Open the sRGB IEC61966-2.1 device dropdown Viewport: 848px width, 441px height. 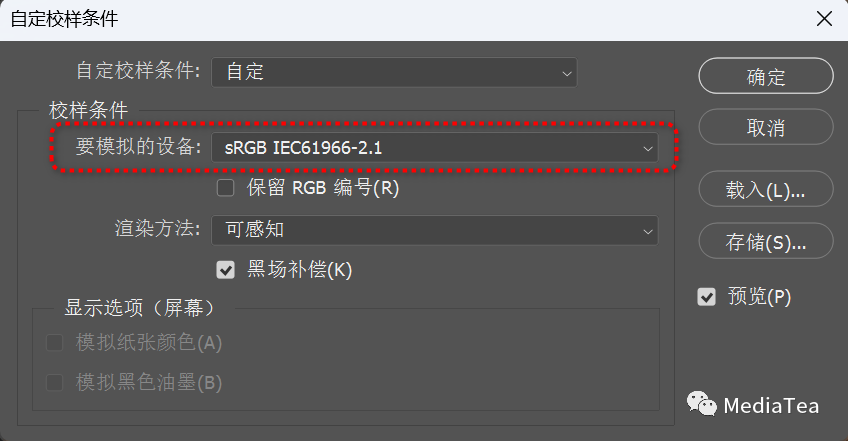[434, 147]
